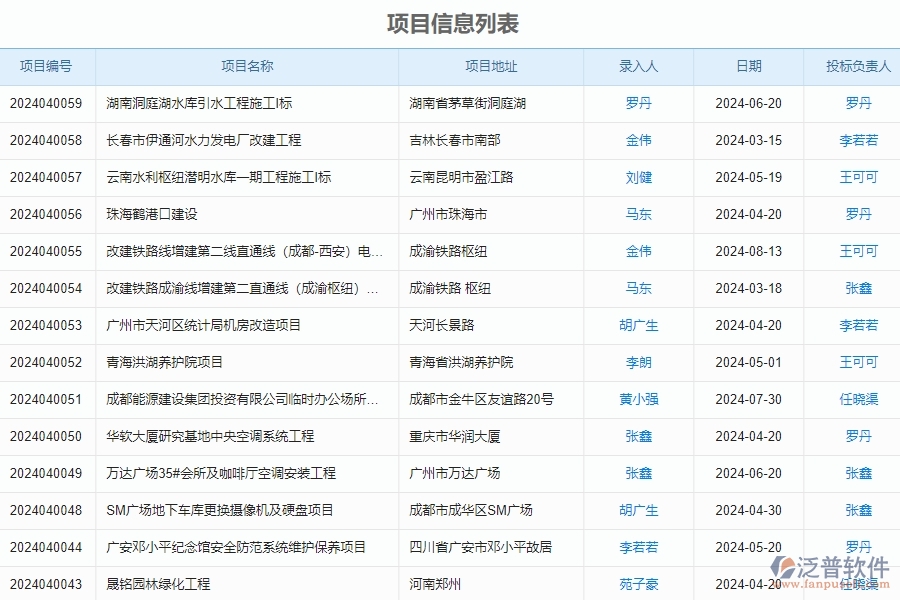Select 刘健 in the 录入人 column
900x600 pixels.
pyautogui.click(x=639, y=177)
